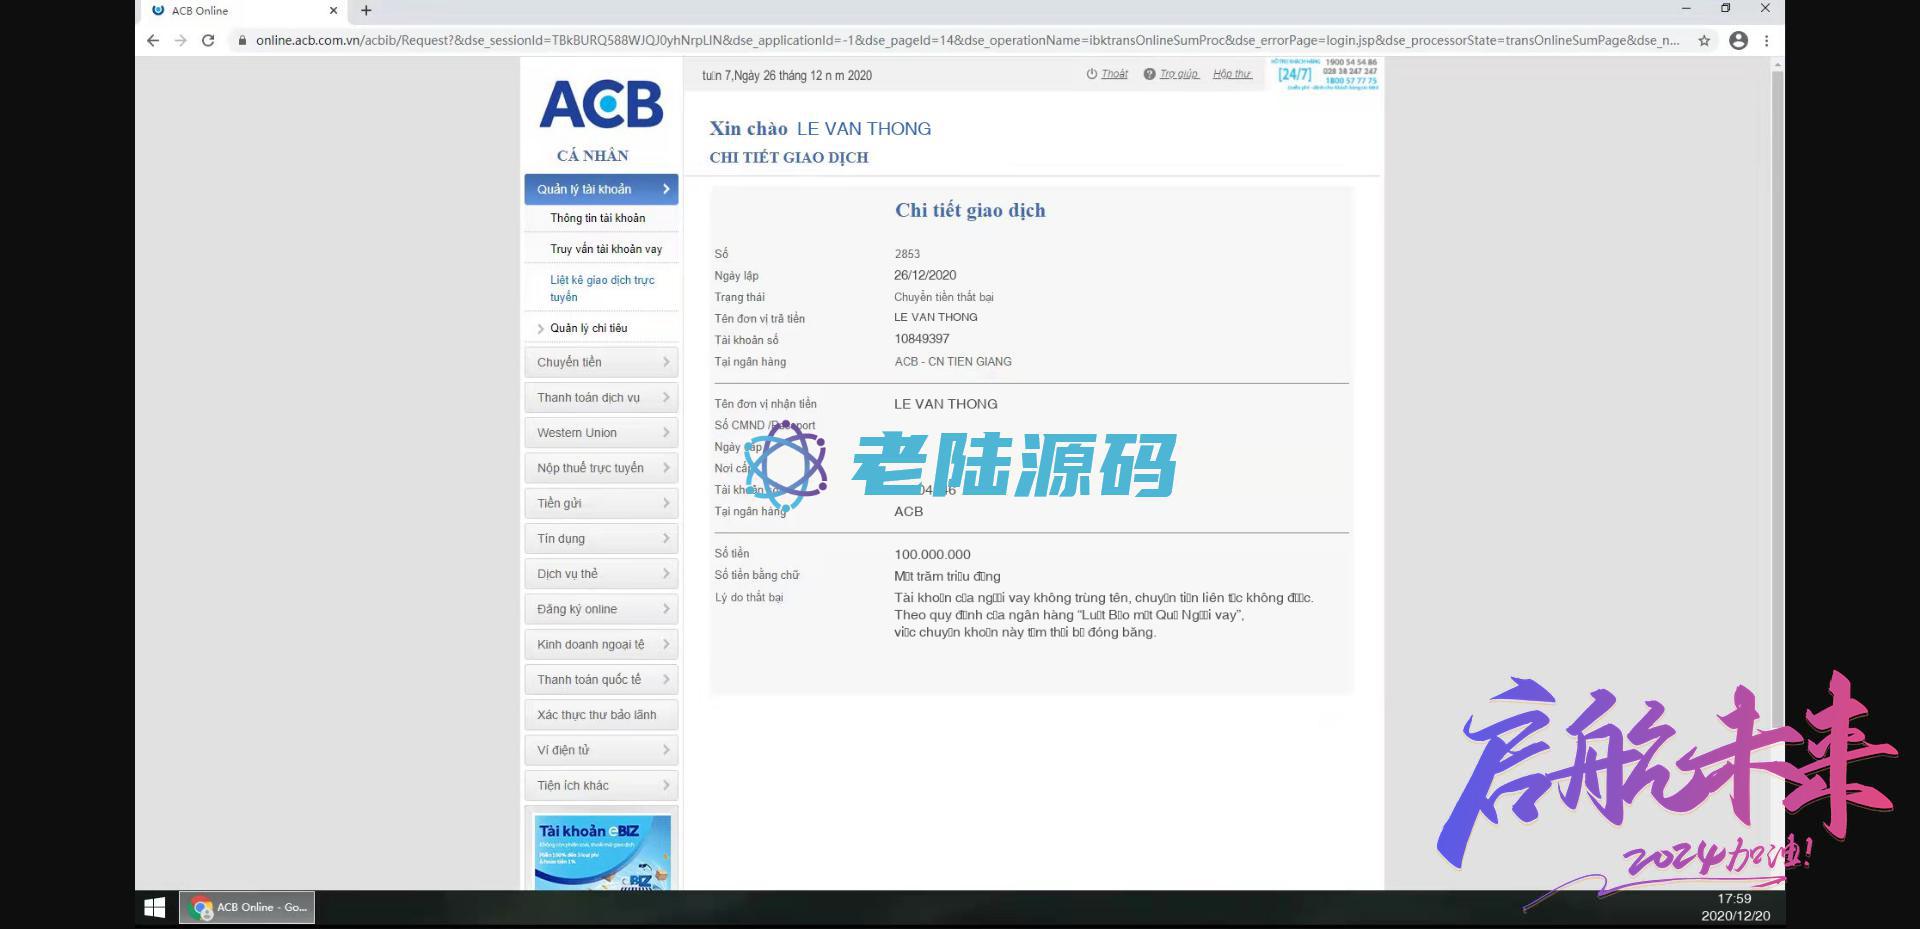Reload the page with the refresh icon
Viewport: 1920px width, 929px height.
208,40
